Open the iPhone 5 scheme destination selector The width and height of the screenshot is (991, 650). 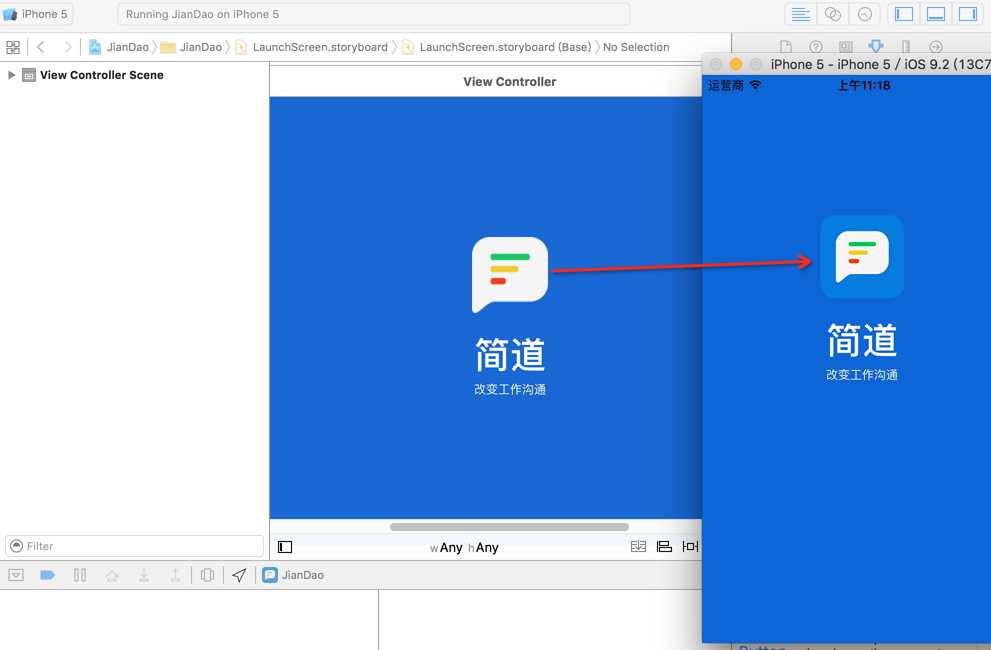click(x=37, y=14)
